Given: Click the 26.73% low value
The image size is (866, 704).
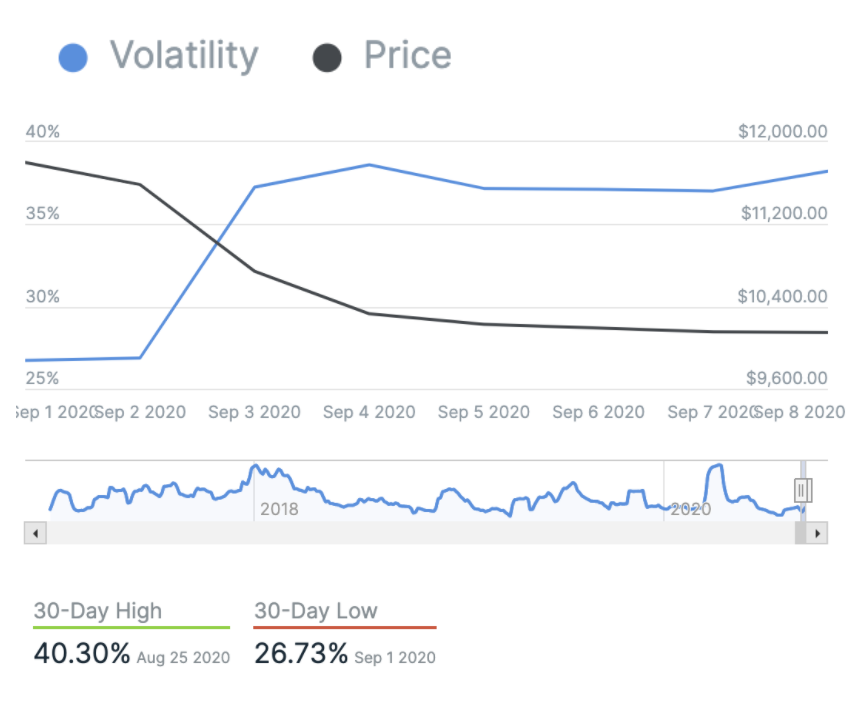Looking at the screenshot, I should coord(301,655).
